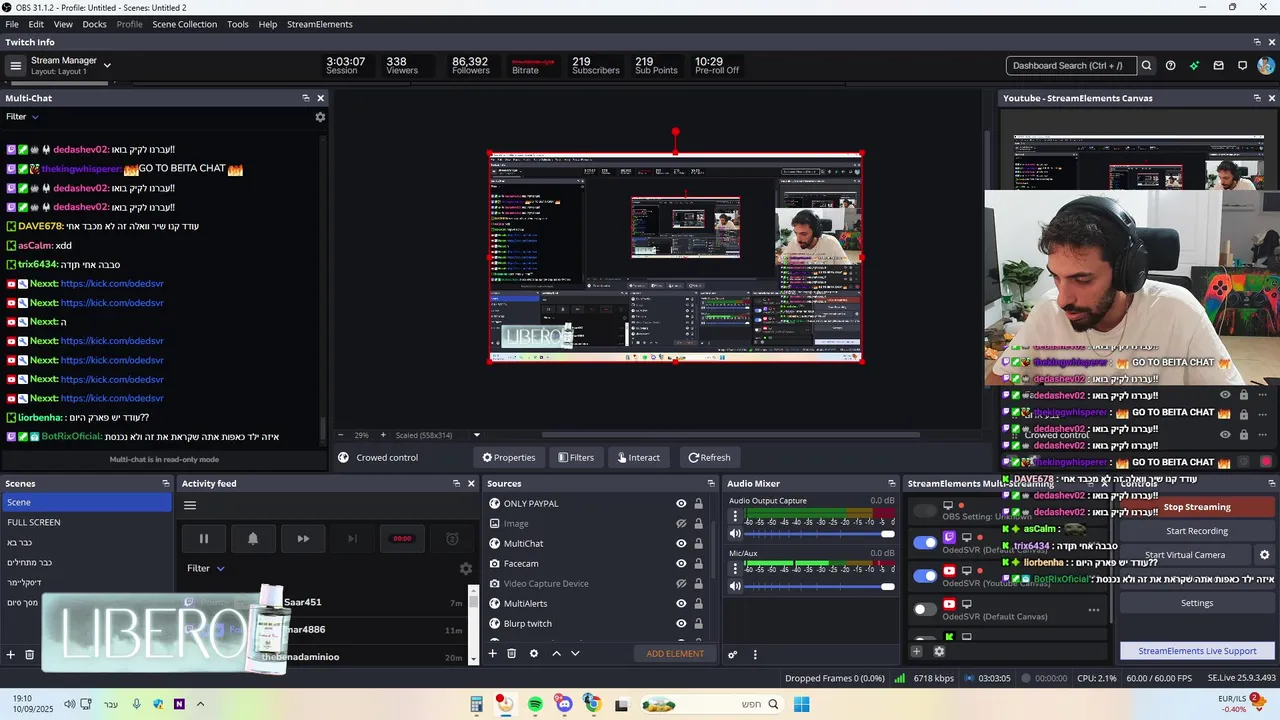Unlock the Facecam source lock
The image size is (1280, 720).
698,564
